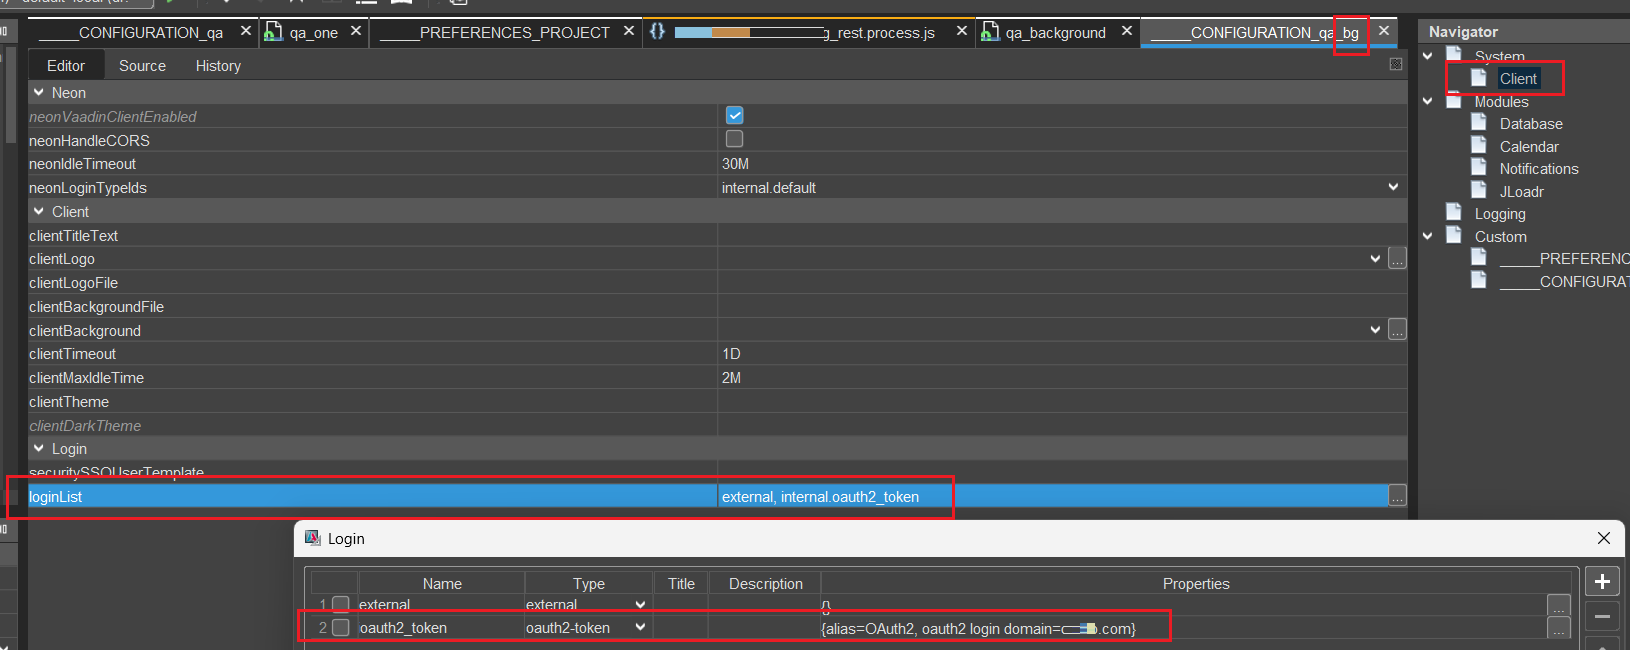Close the qa_background tab
Screen dimensions: 1630x650
tap(1126, 31)
